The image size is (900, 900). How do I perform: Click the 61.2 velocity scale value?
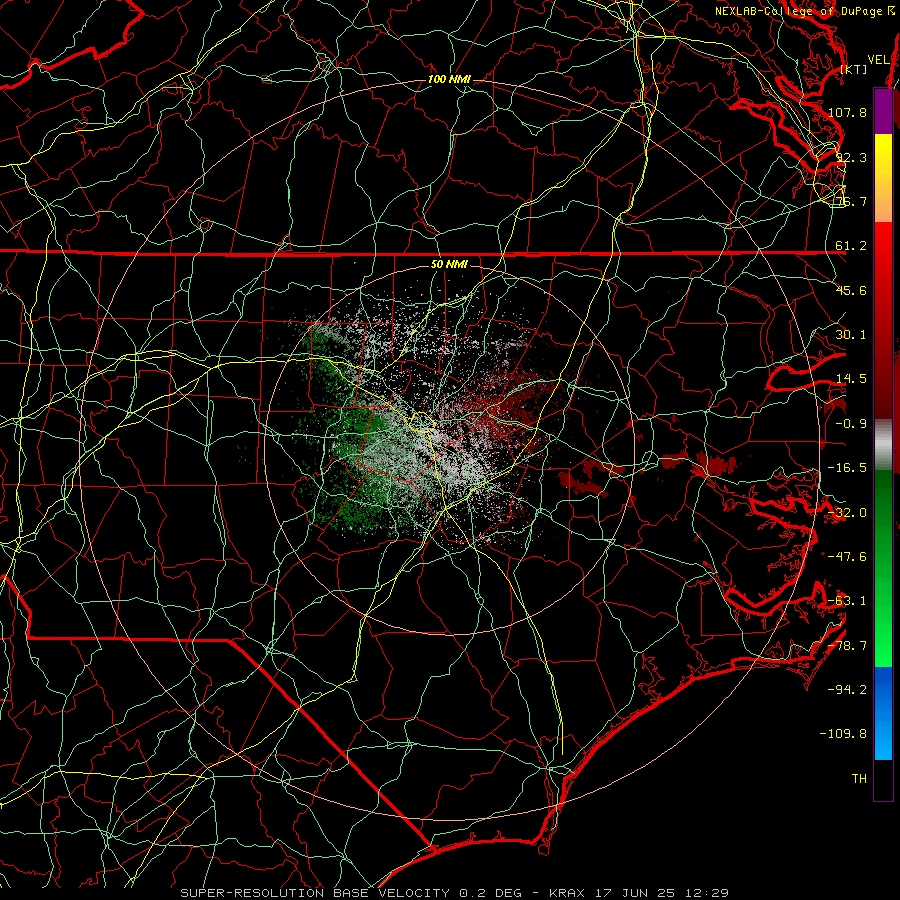point(851,246)
